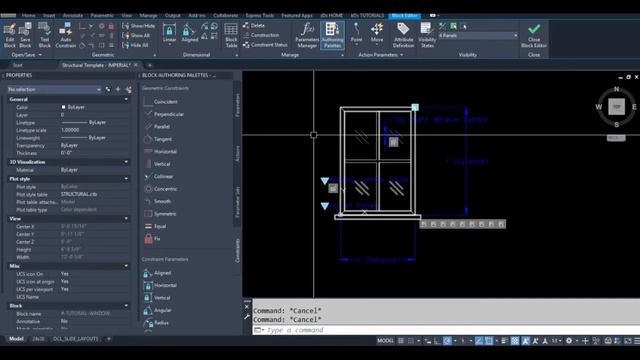Toggle the Authoring Palettes button
Screen dimensions: 640x360
click(x=332, y=35)
